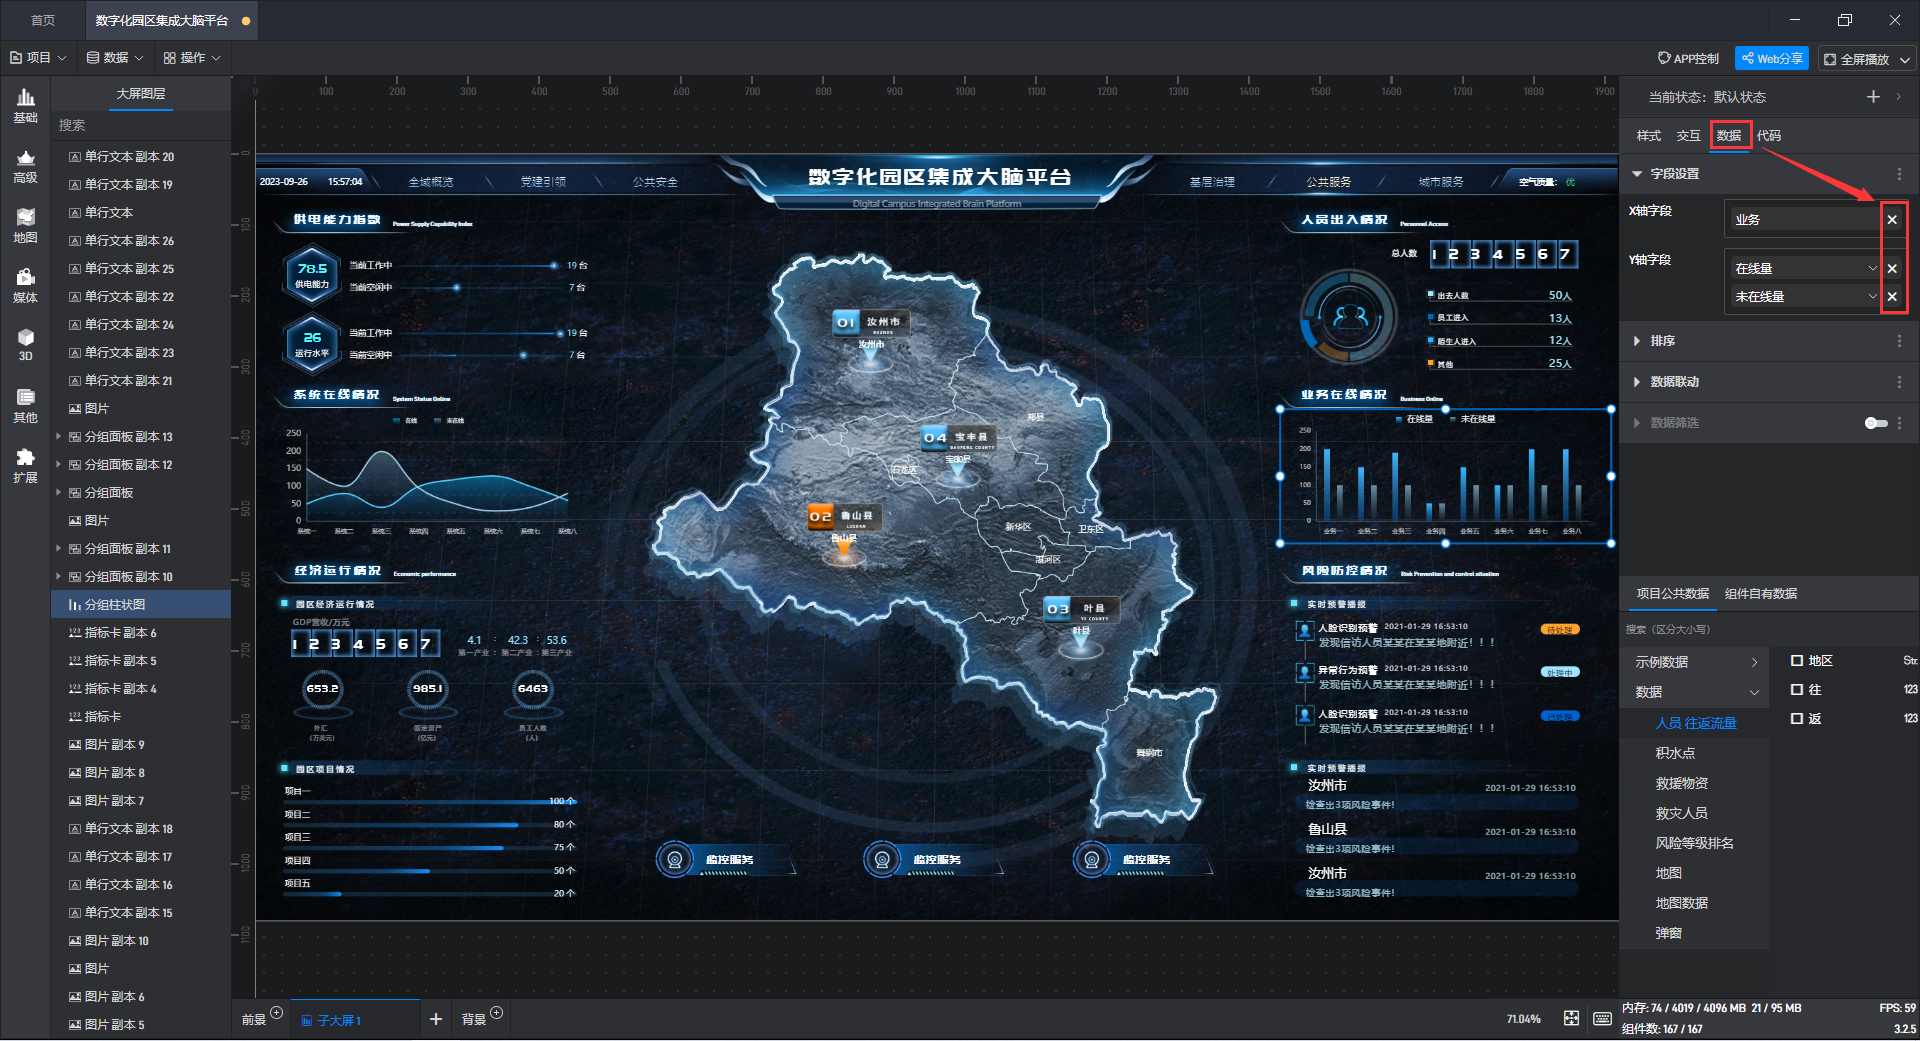Viewport: 1920px width, 1041px height.
Task: Switch to 组件自有数据 tab
Action: 1761,594
